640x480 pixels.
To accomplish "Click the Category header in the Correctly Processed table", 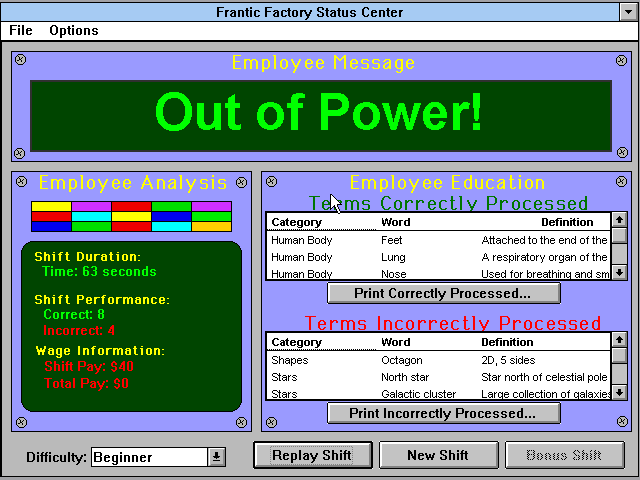I will click(297, 222).
